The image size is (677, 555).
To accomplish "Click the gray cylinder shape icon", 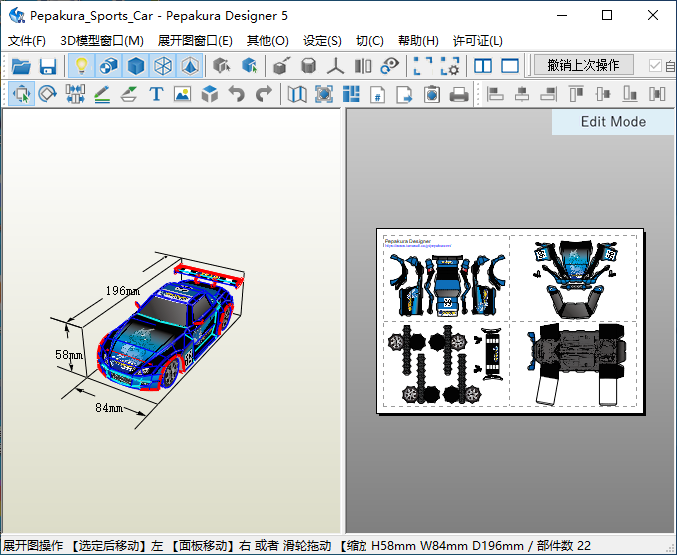I will [308, 66].
